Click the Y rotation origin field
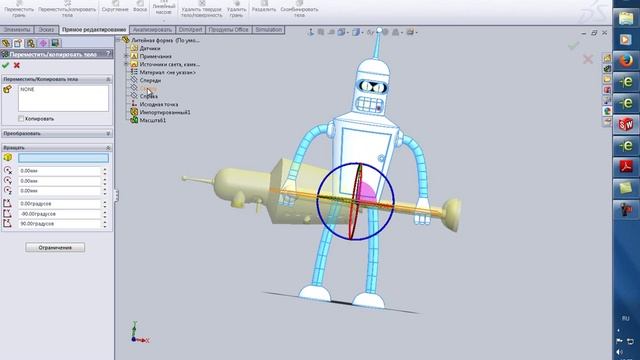The height and width of the screenshot is (360, 640). coord(60,181)
